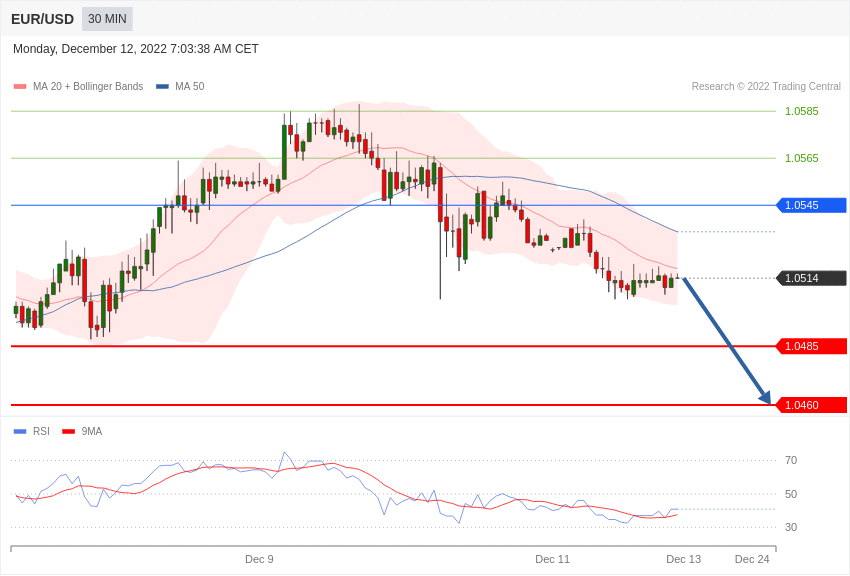
Task: Click the 1.0514 current price tag
Action: [812, 278]
